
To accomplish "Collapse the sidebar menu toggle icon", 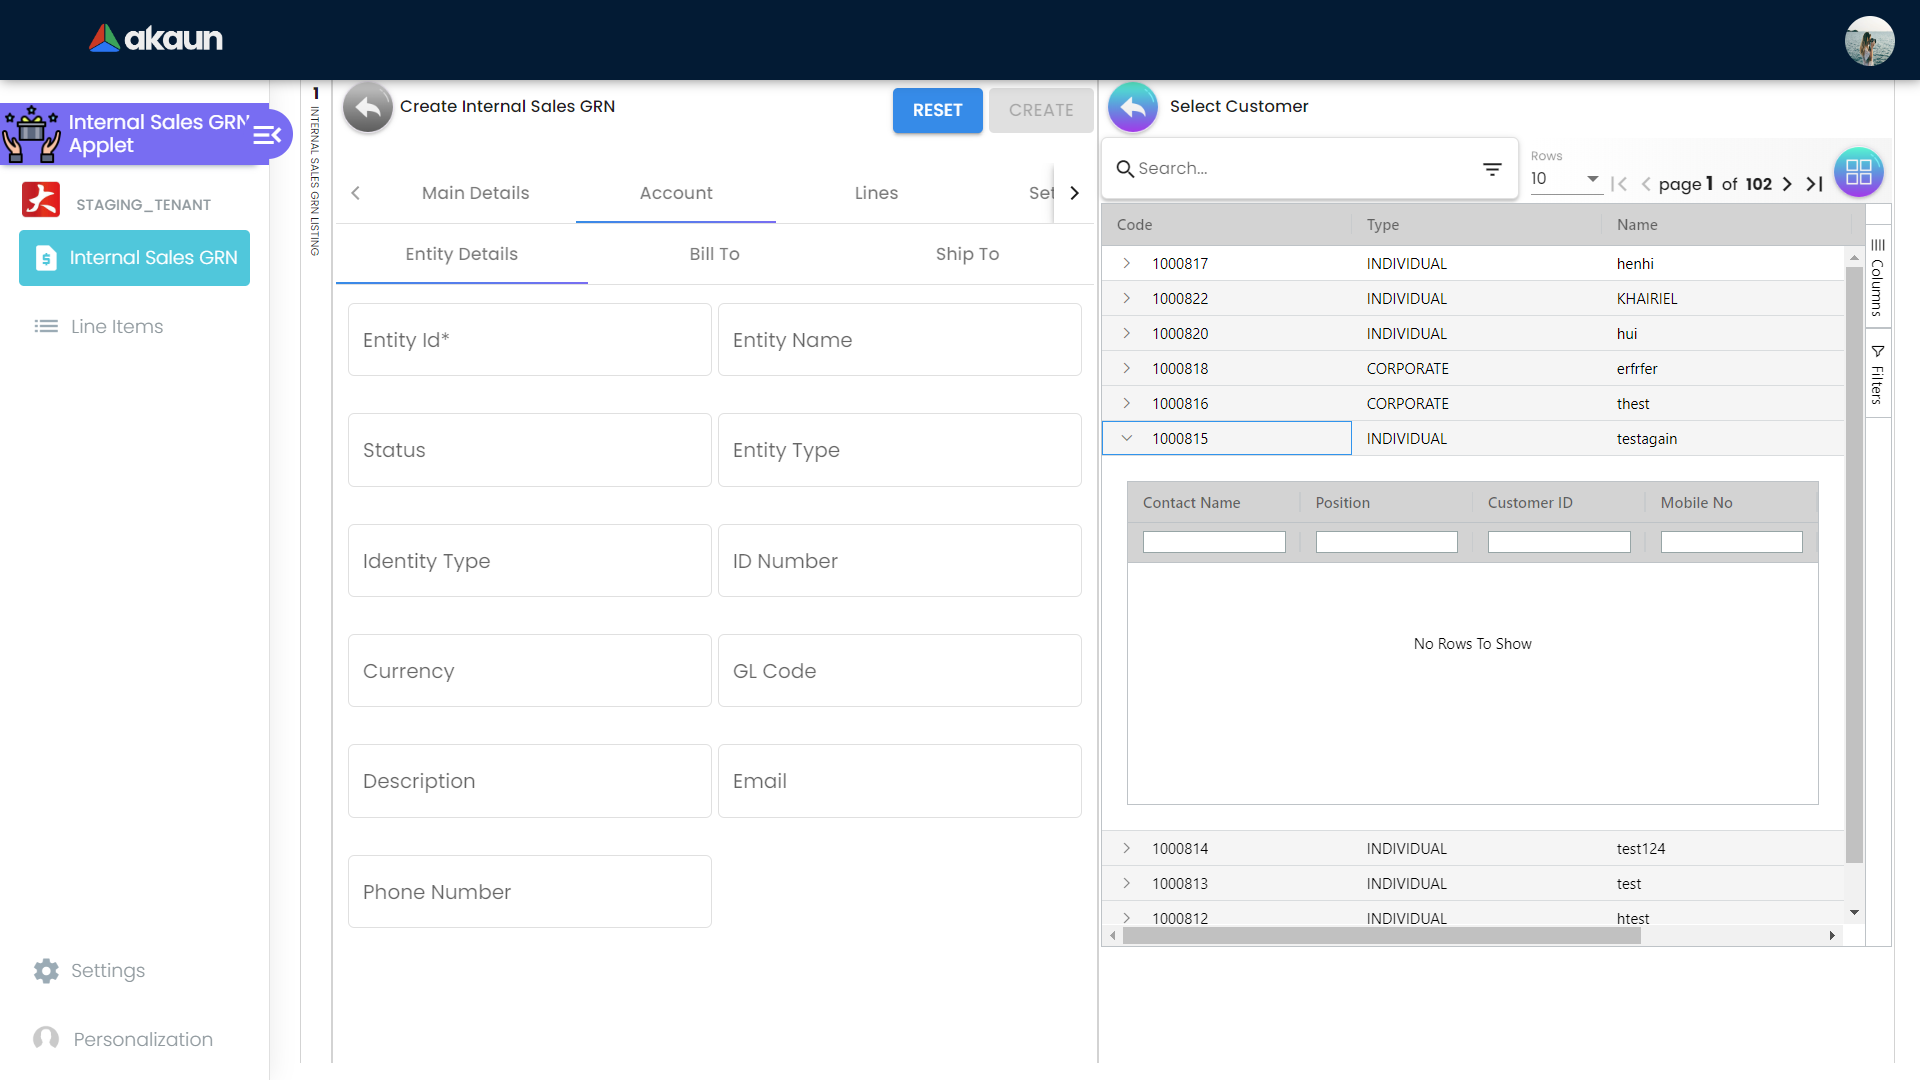I will point(267,135).
